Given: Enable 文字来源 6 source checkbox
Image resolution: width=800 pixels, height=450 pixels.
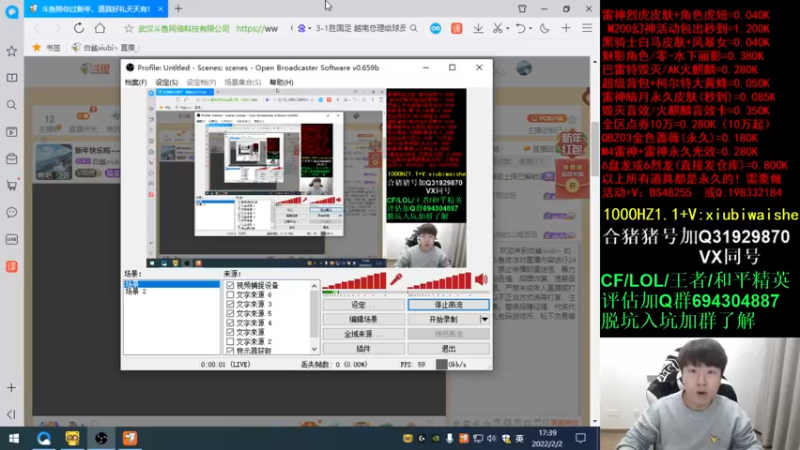Looking at the screenshot, I should tap(230, 294).
